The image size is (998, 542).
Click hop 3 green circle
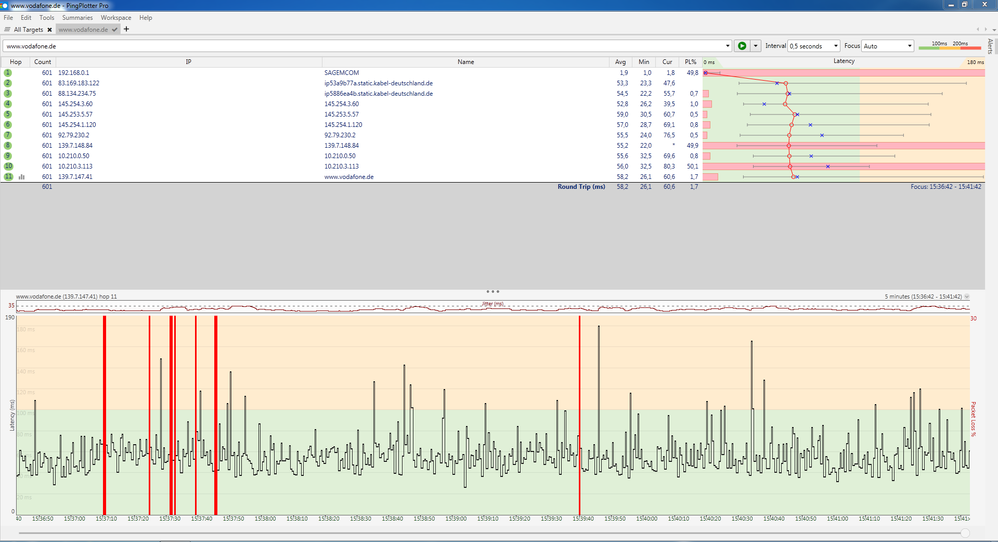[8, 94]
